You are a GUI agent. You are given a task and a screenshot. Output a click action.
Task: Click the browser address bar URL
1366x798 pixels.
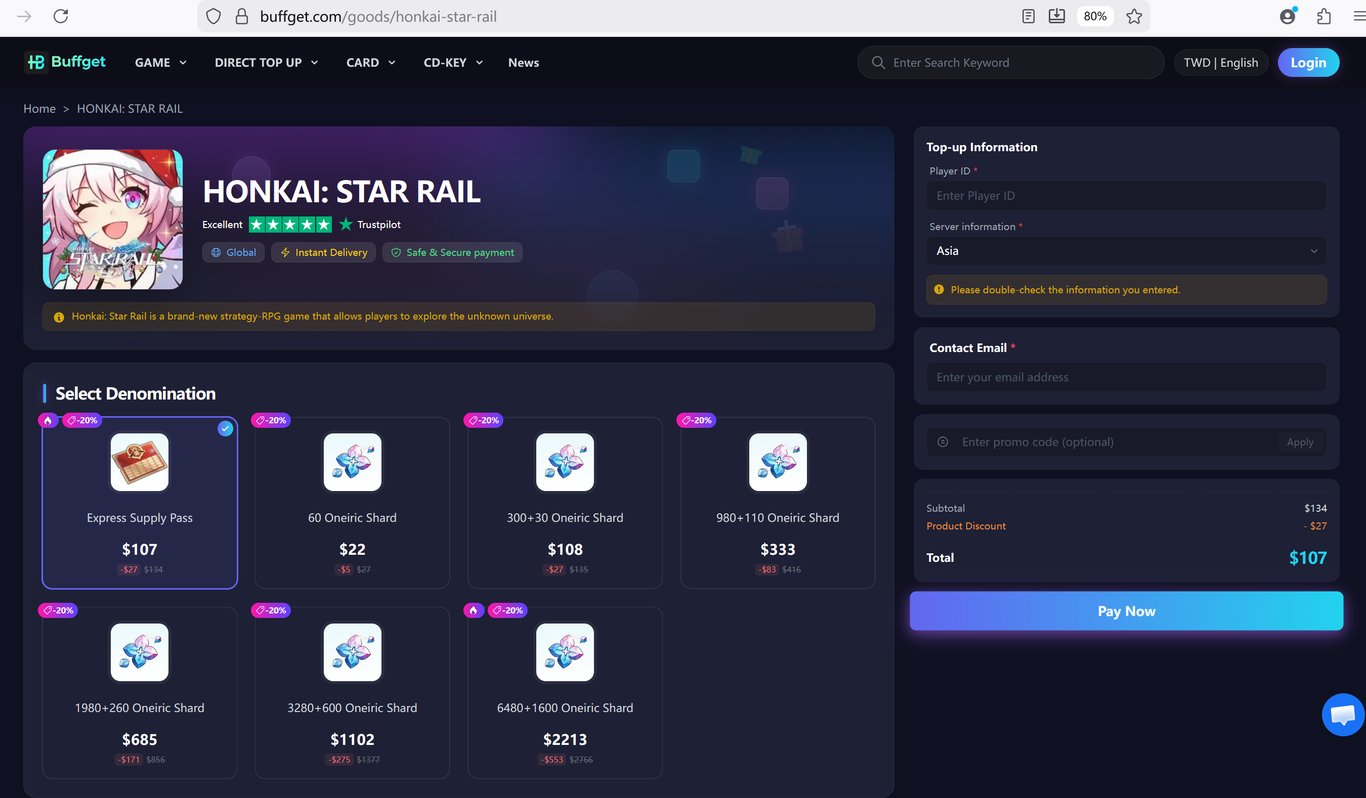click(x=378, y=16)
